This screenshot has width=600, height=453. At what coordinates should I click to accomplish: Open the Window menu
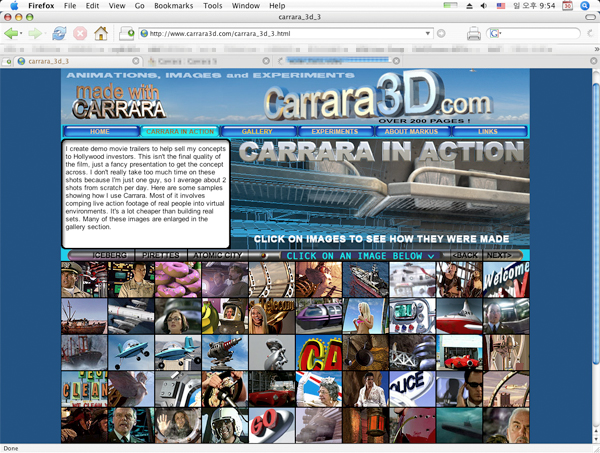246,6
